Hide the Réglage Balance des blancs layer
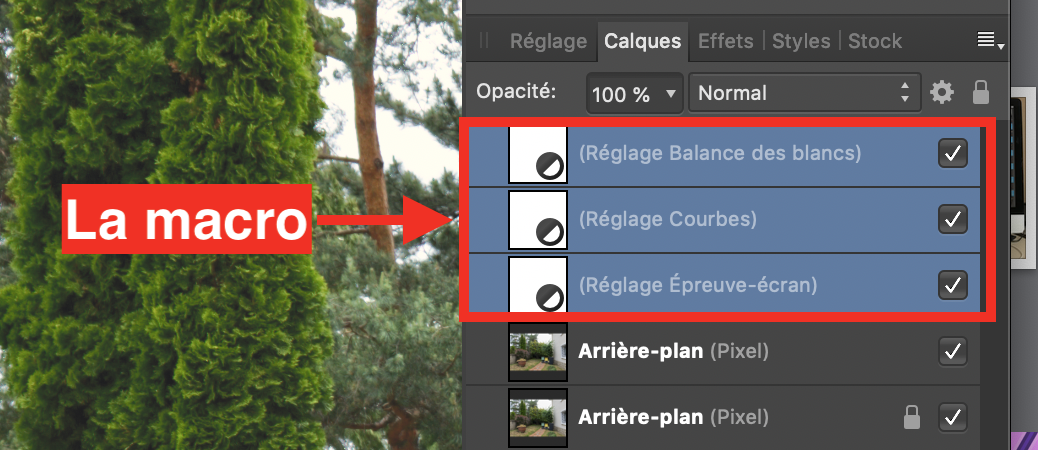 953,154
